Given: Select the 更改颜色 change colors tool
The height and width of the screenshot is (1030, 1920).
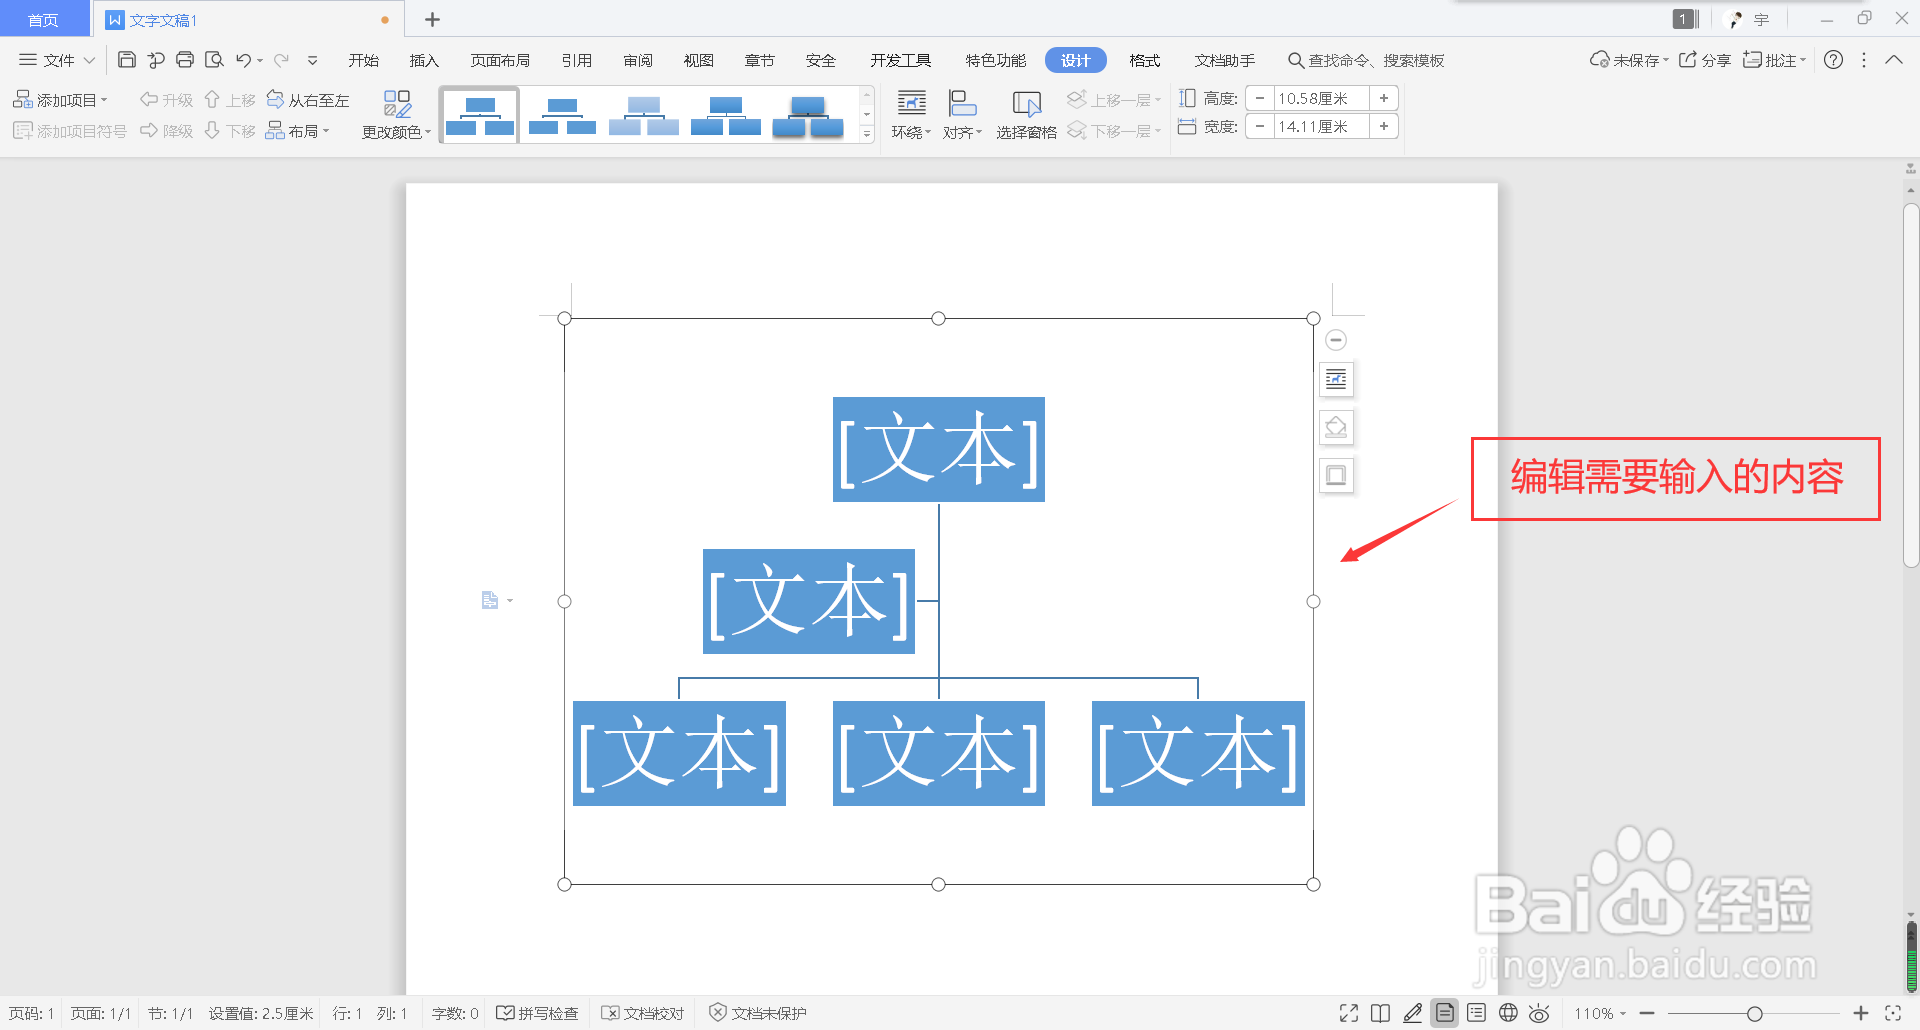Looking at the screenshot, I should (397, 112).
